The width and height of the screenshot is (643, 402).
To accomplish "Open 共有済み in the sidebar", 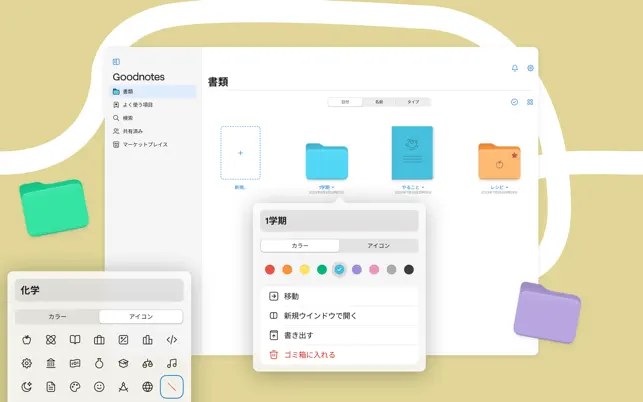I will tap(153, 131).
